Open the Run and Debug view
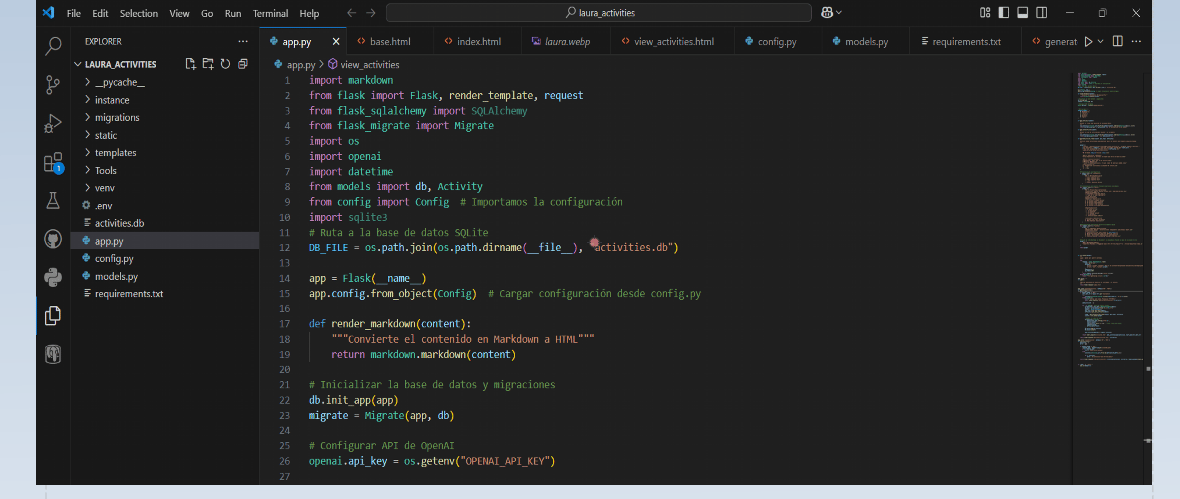 point(53,123)
